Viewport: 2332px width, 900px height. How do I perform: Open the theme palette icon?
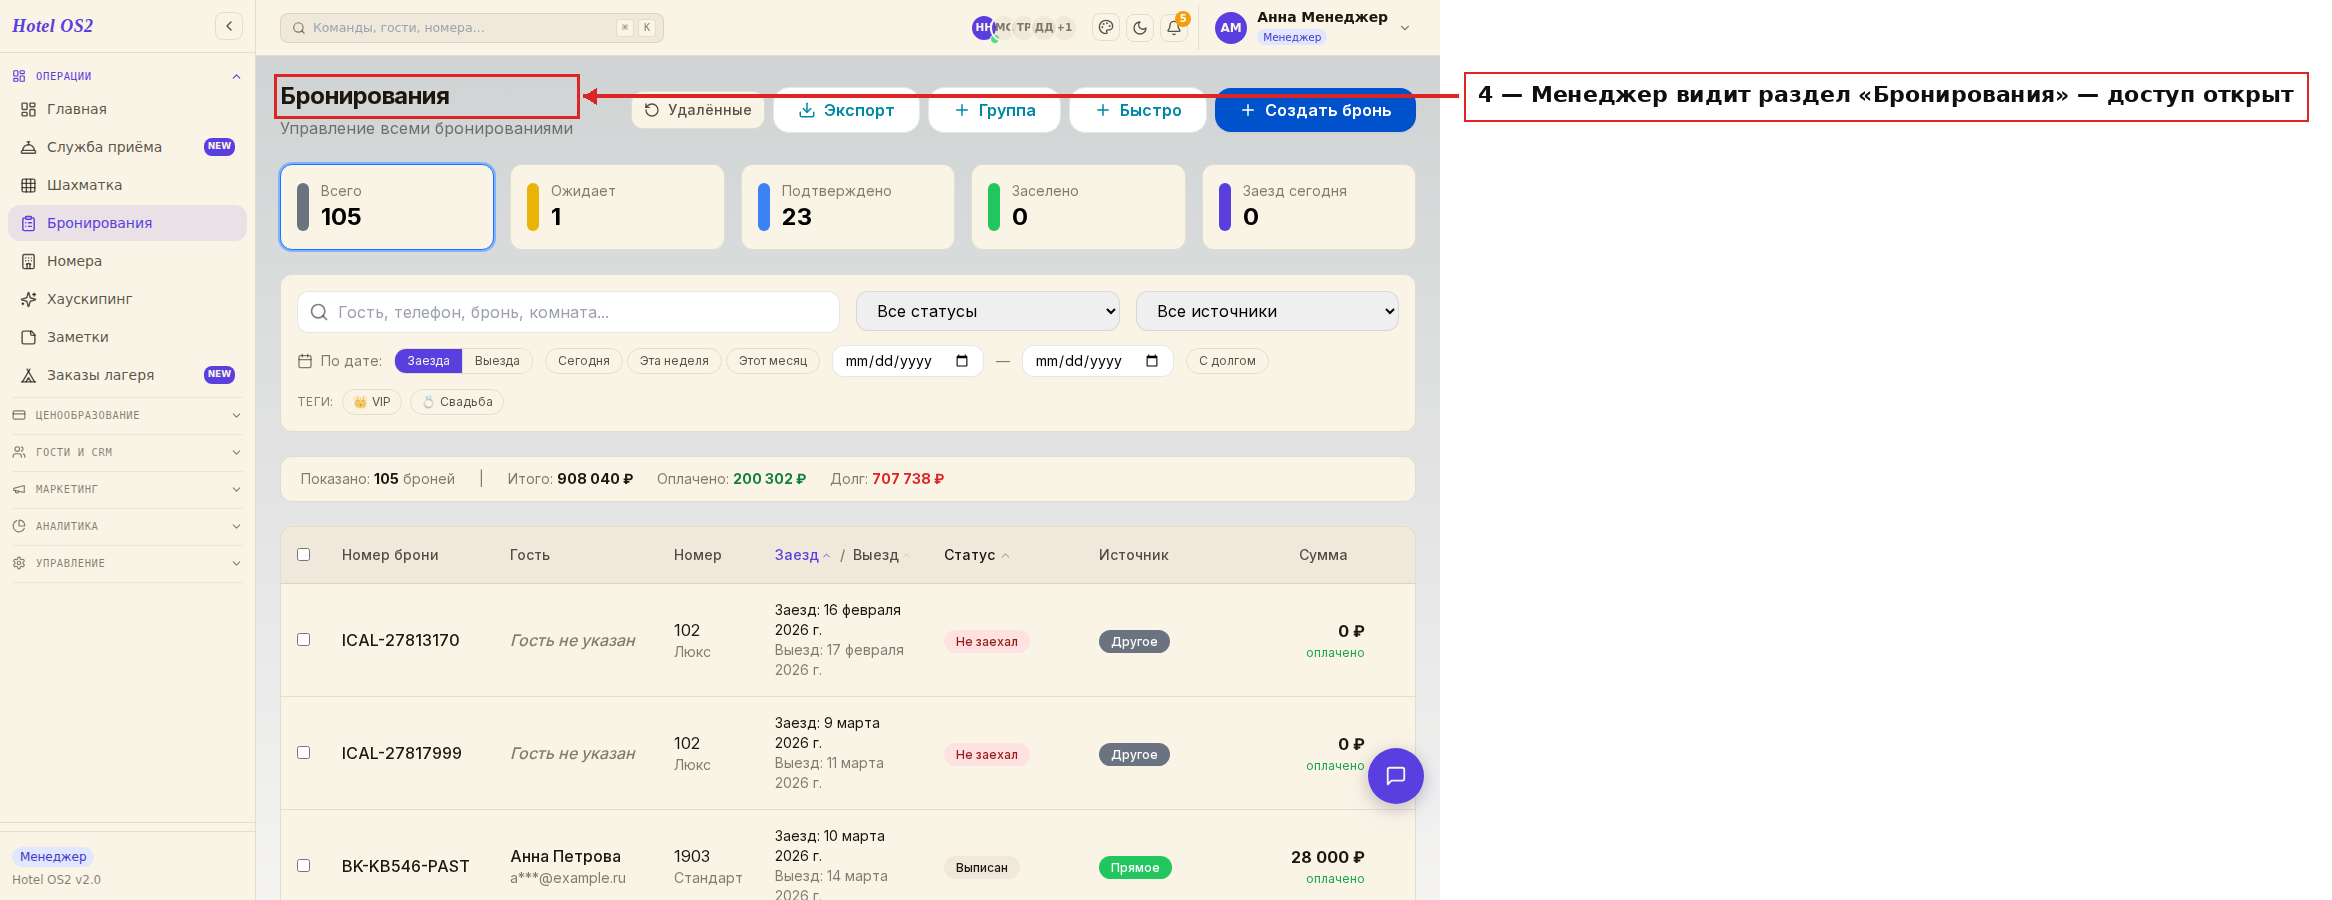[1106, 28]
